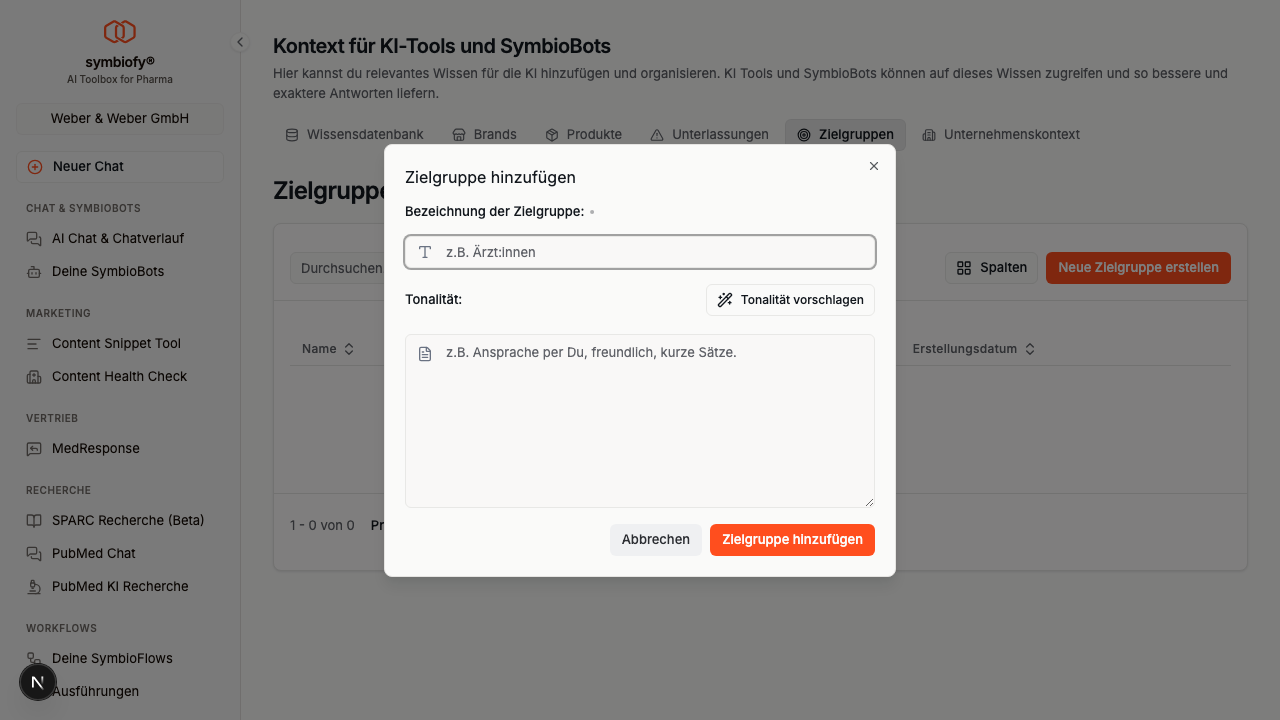Open Deine SymbioFlows

click(112, 658)
